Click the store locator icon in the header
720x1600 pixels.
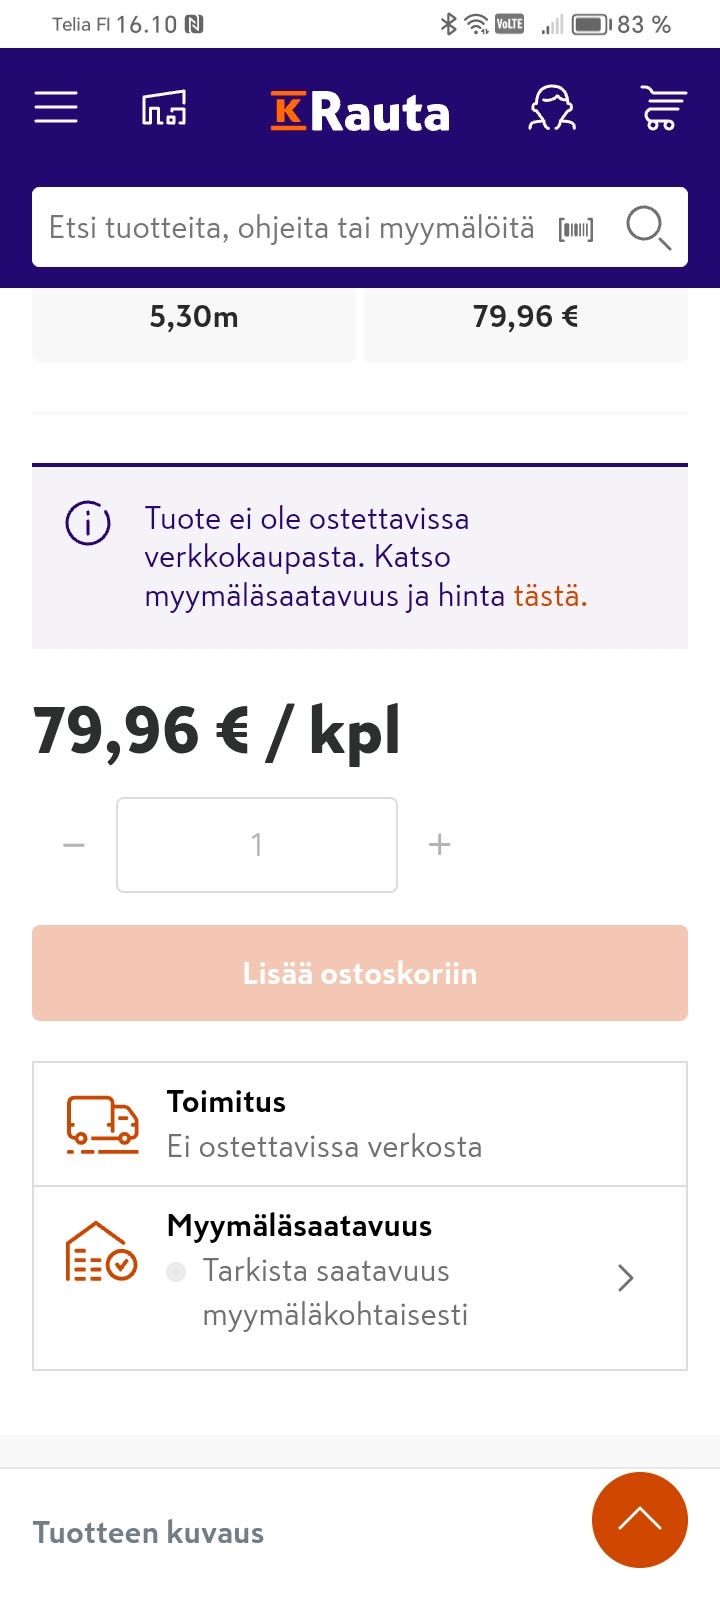(166, 107)
